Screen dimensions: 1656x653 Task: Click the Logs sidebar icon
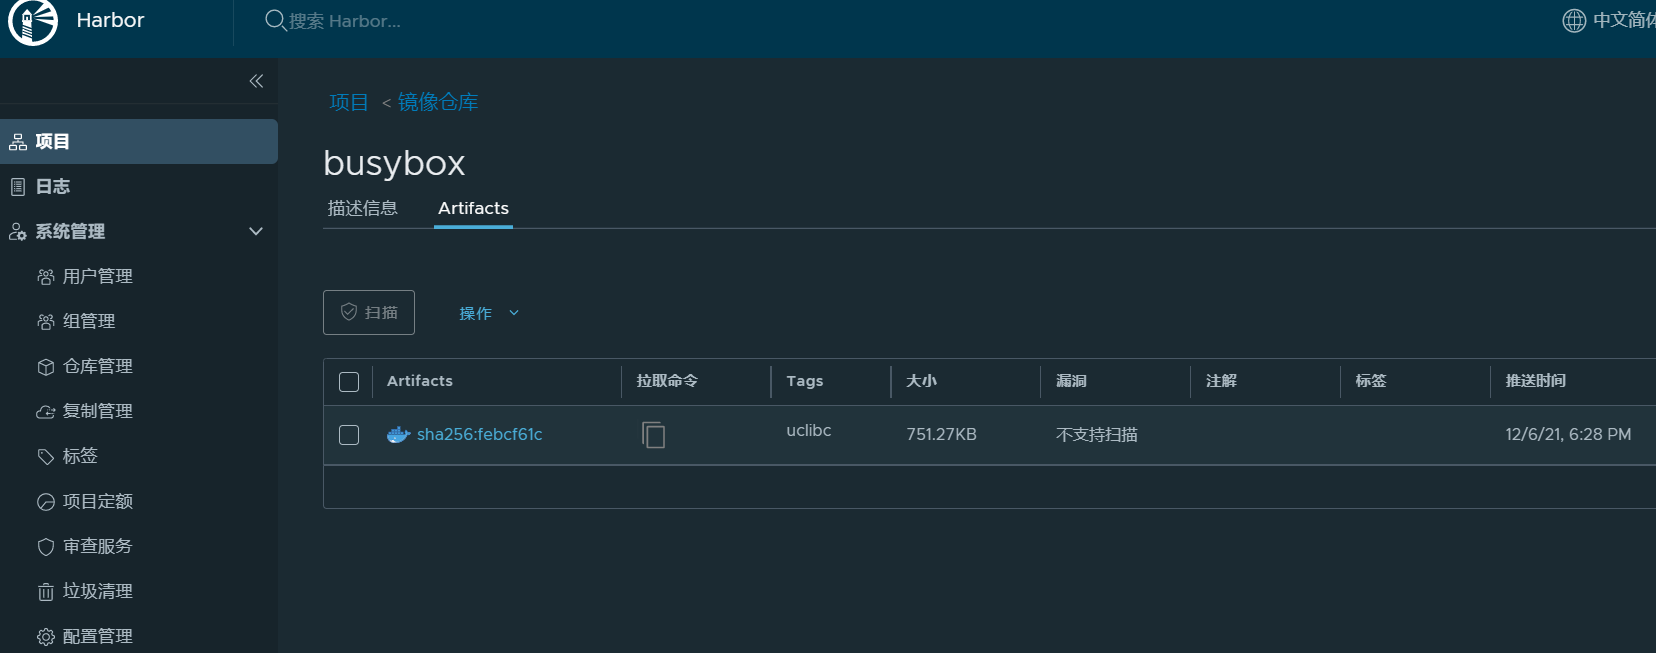(x=18, y=187)
